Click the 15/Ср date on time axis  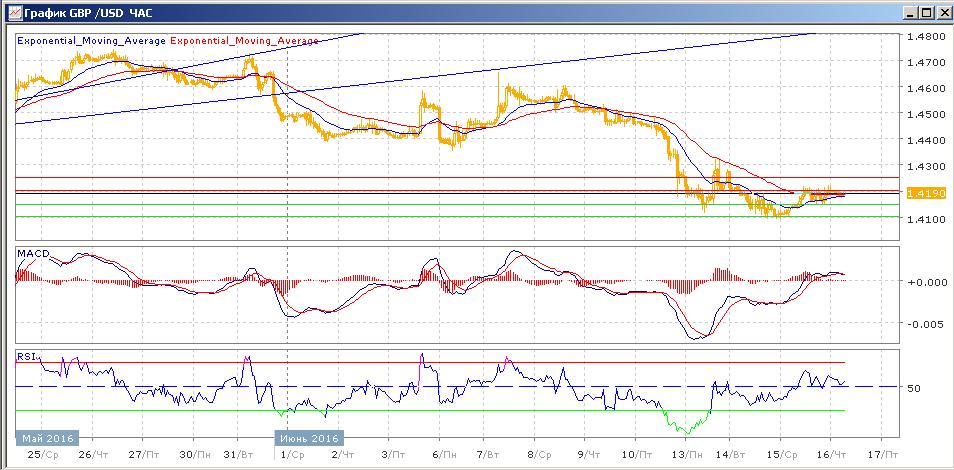pyautogui.click(x=781, y=454)
